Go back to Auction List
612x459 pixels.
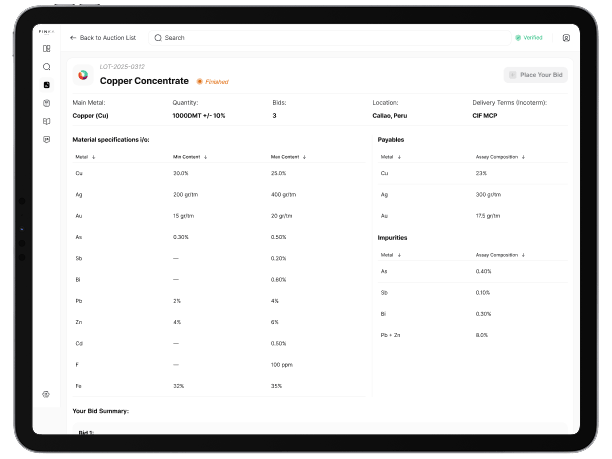tap(103, 38)
